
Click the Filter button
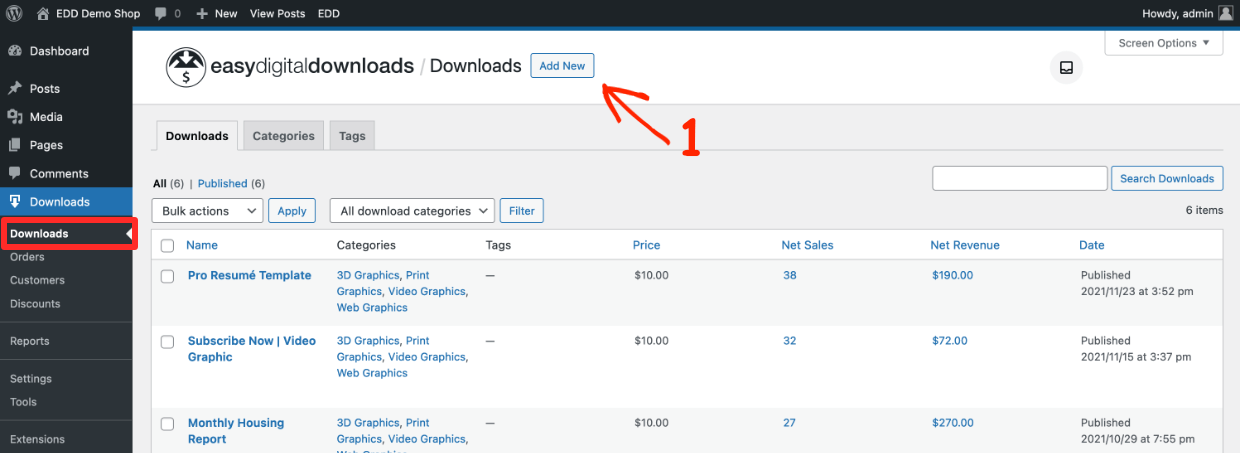click(522, 211)
